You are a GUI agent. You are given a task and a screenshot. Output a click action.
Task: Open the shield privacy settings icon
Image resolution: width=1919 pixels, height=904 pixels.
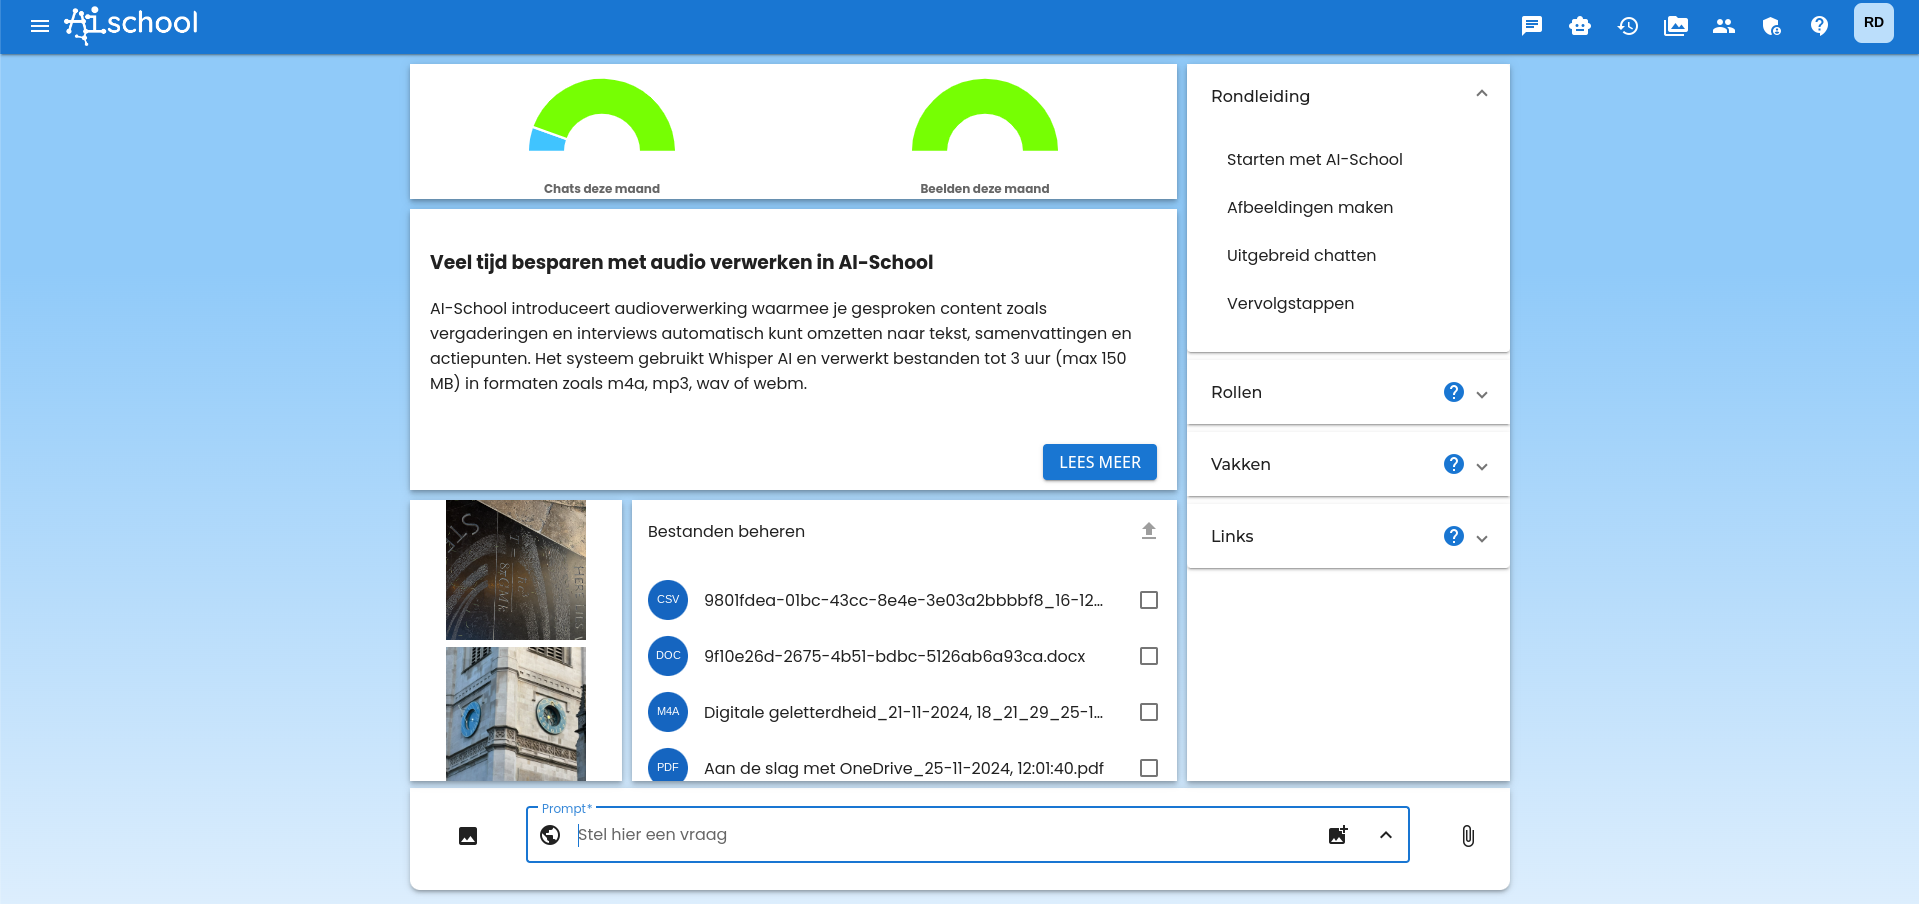[x=1772, y=26]
